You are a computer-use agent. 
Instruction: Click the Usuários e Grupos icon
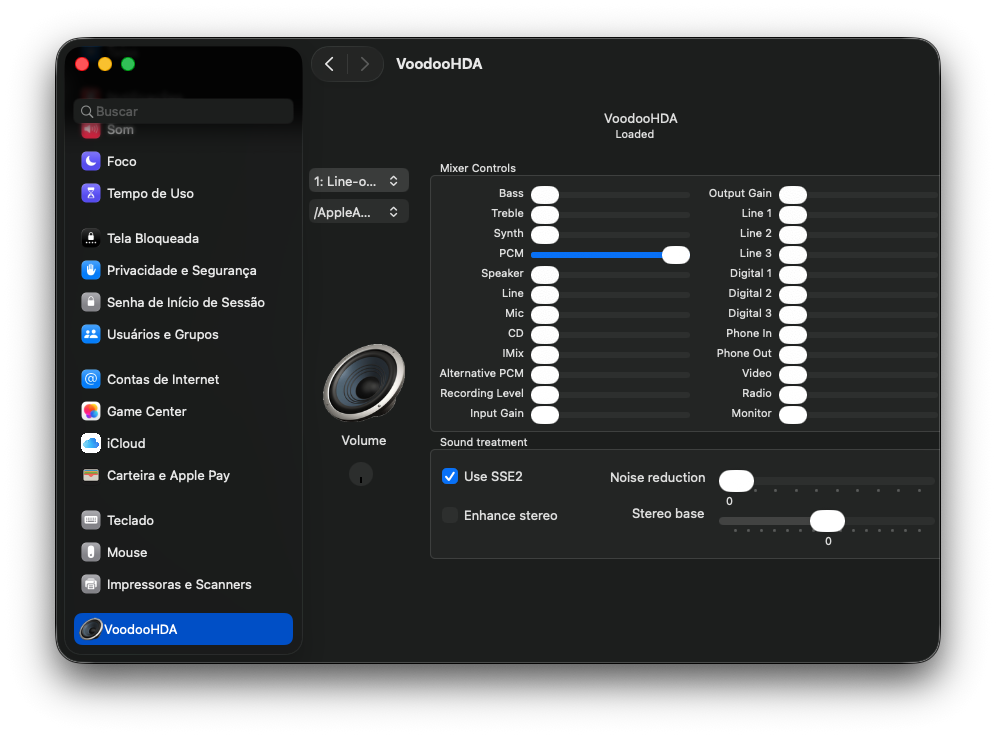click(x=91, y=334)
